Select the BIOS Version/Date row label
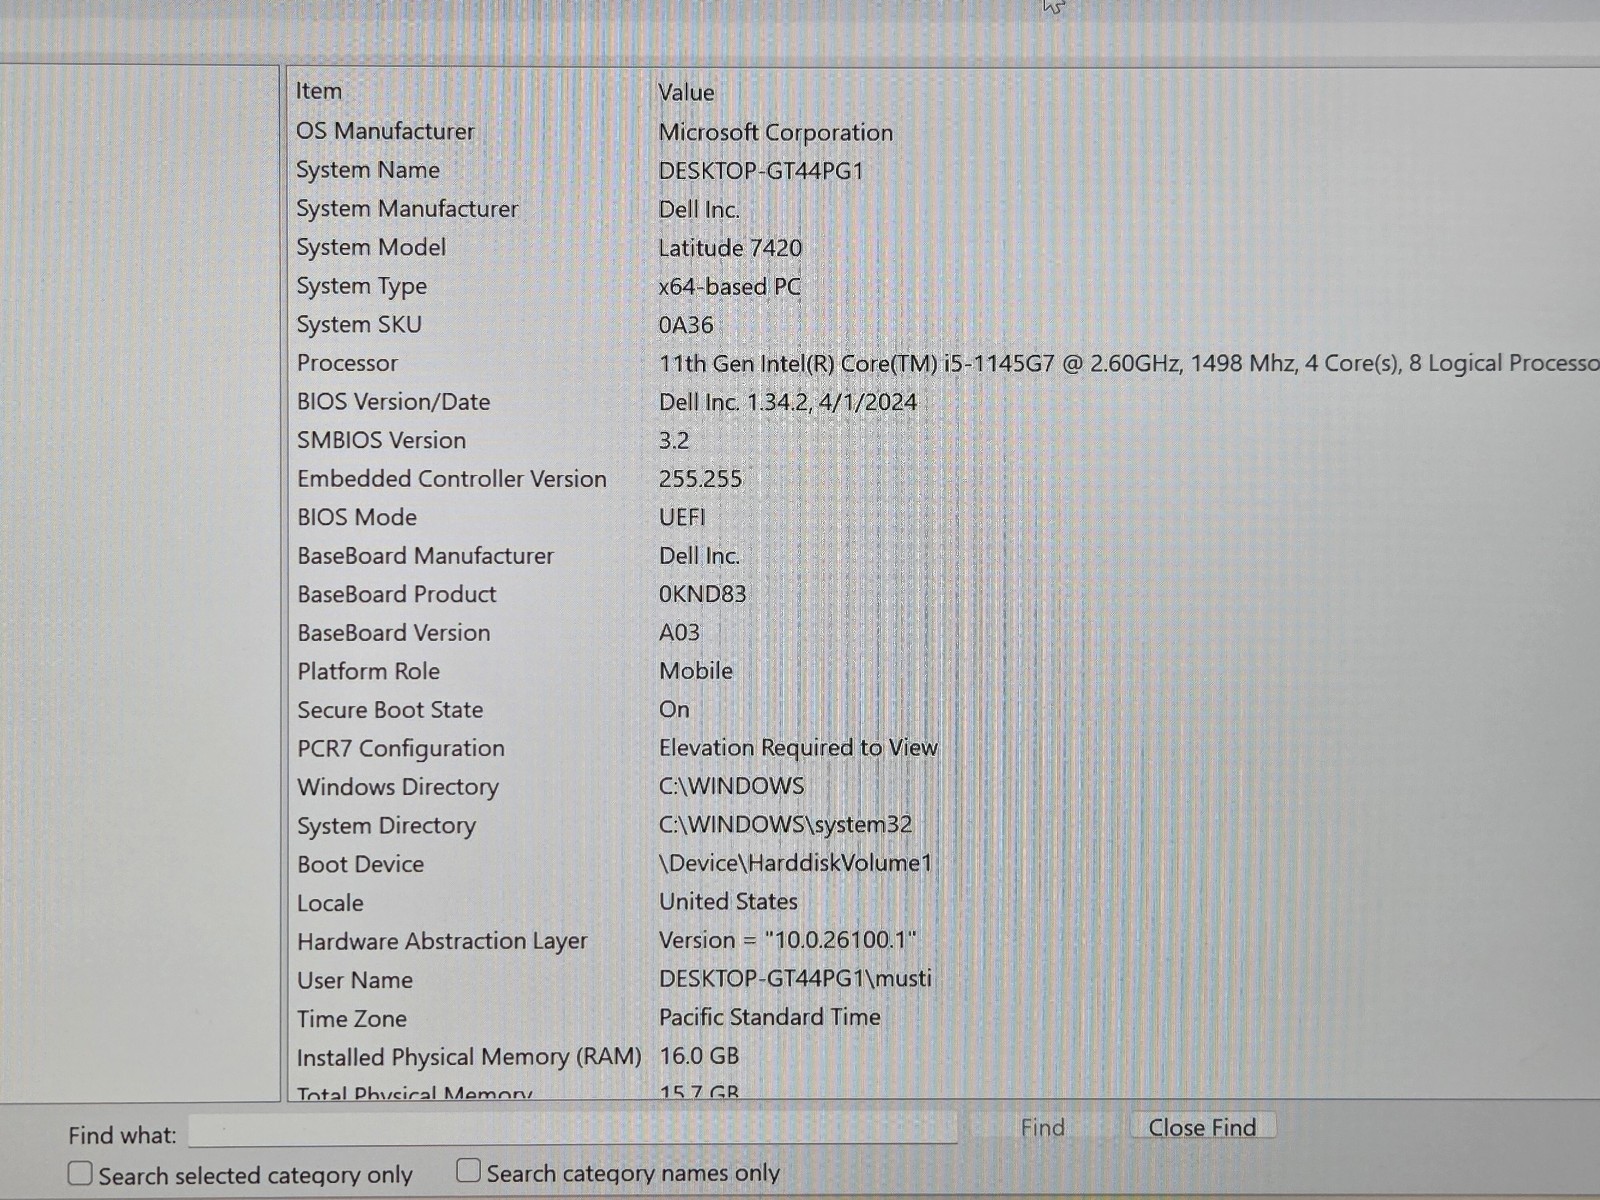The width and height of the screenshot is (1600, 1200). pyautogui.click(x=393, y=402)
